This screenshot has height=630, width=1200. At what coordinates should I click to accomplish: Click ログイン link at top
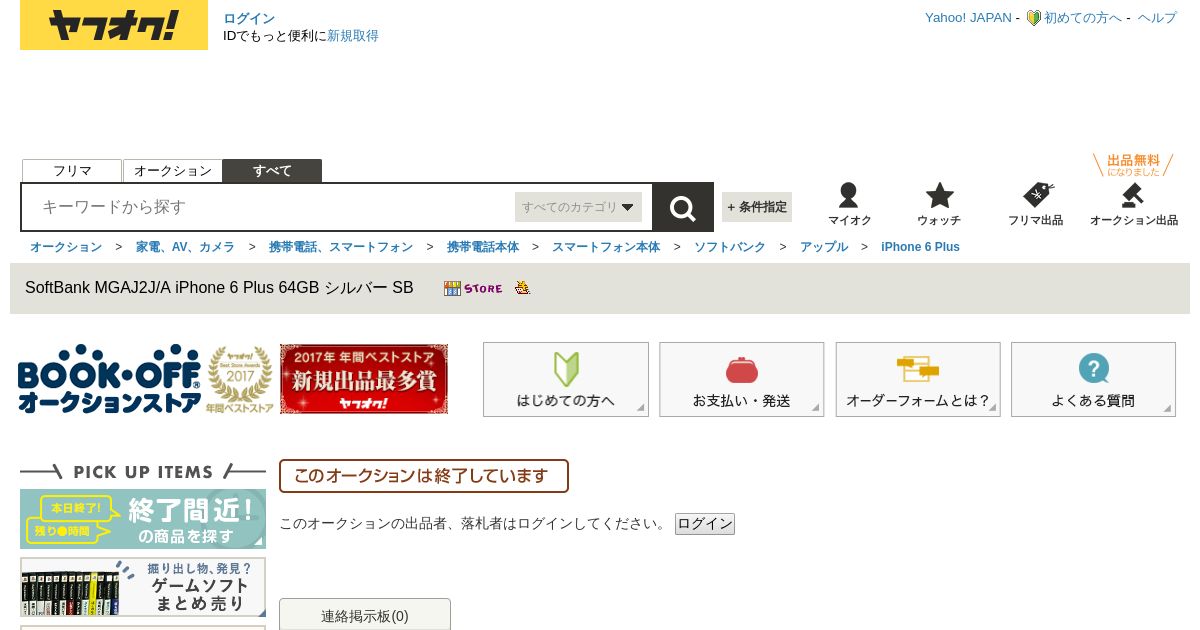[x=249, y=18]
